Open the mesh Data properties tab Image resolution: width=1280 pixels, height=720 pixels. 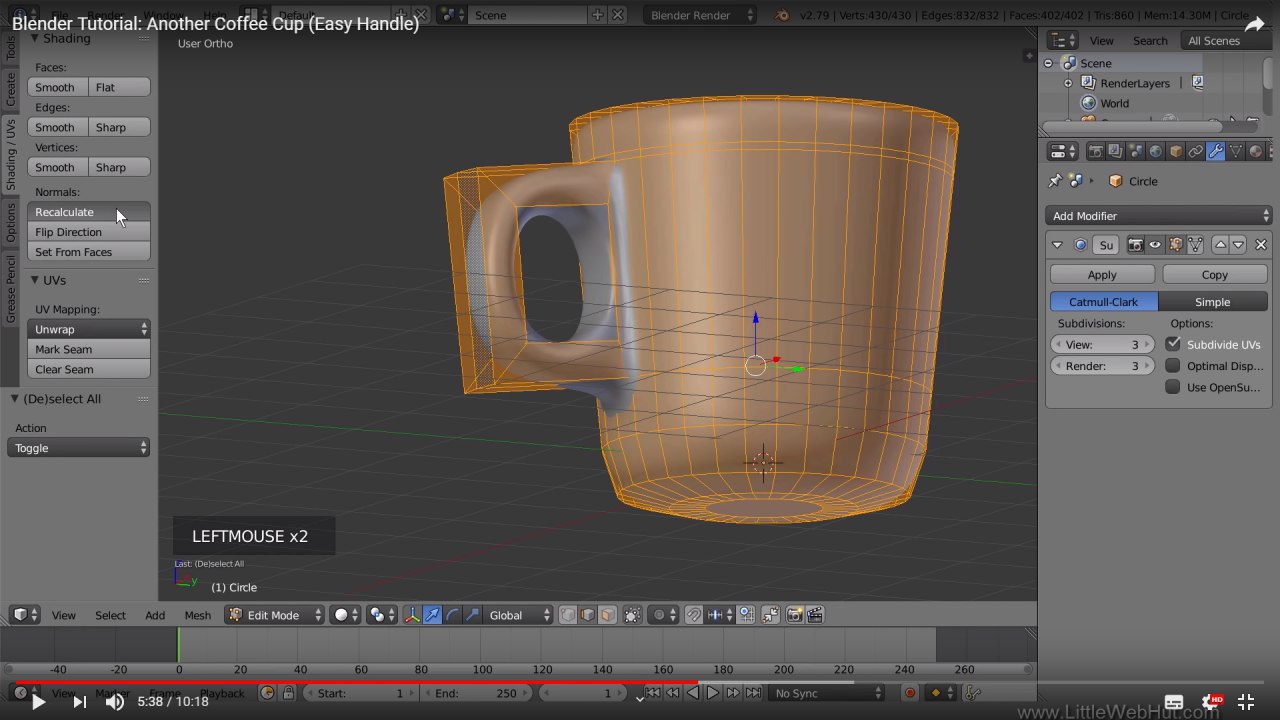[1236, 151]
